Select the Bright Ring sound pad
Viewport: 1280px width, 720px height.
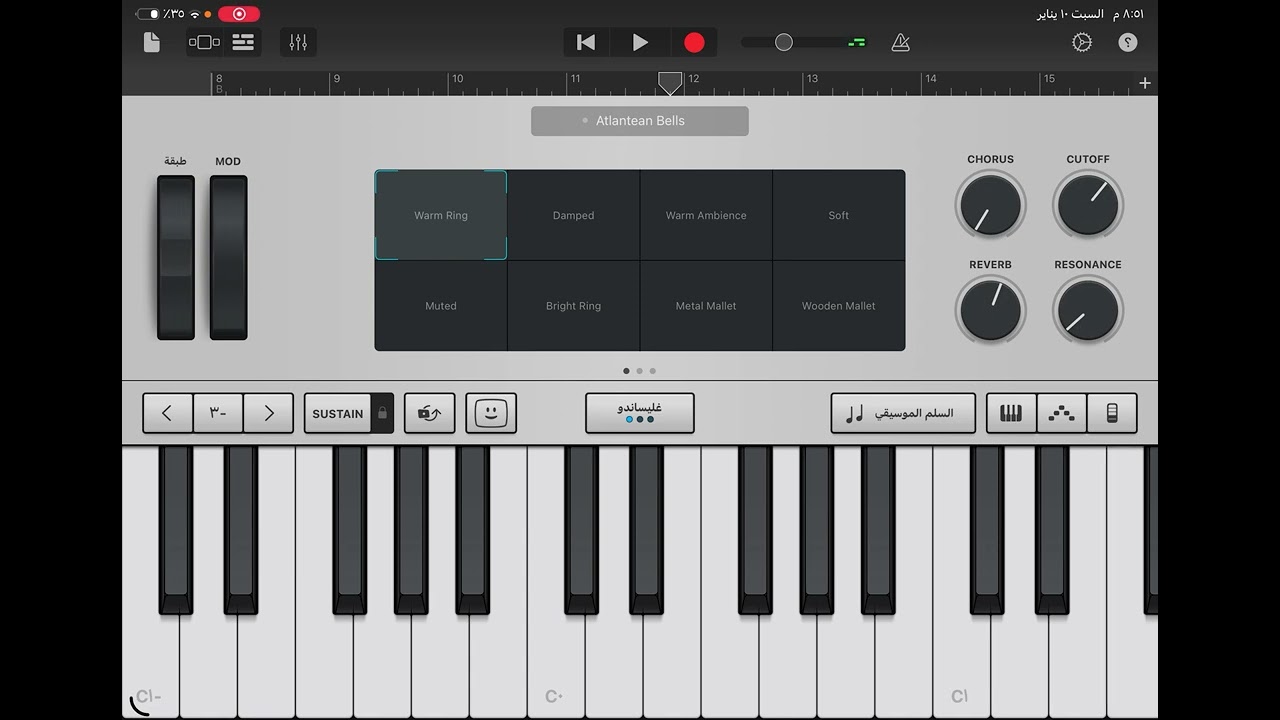(x=574, y=306)
